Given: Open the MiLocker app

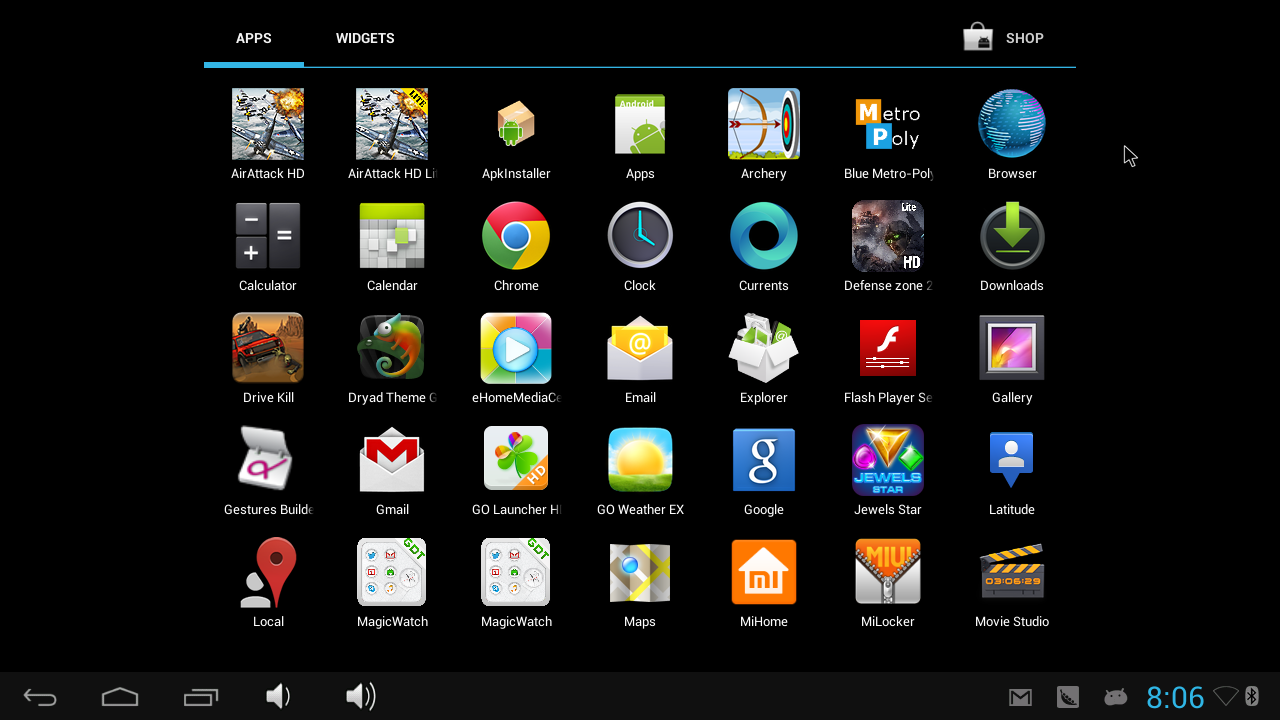Looking at the screenshot, I should pos(888,572).
